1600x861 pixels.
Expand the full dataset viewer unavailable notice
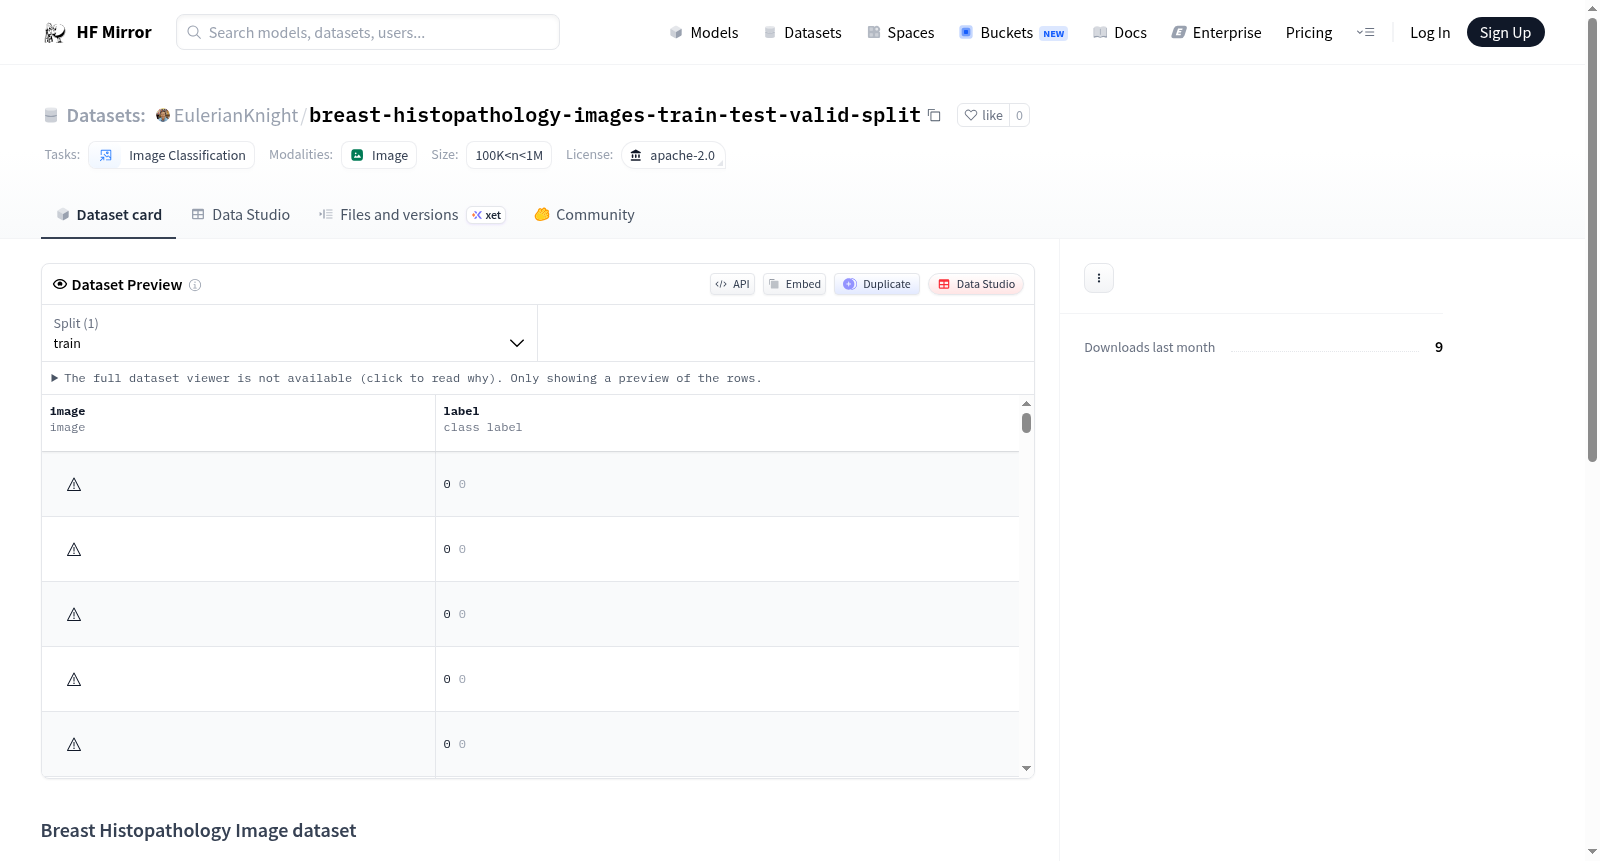click(406, 378)
